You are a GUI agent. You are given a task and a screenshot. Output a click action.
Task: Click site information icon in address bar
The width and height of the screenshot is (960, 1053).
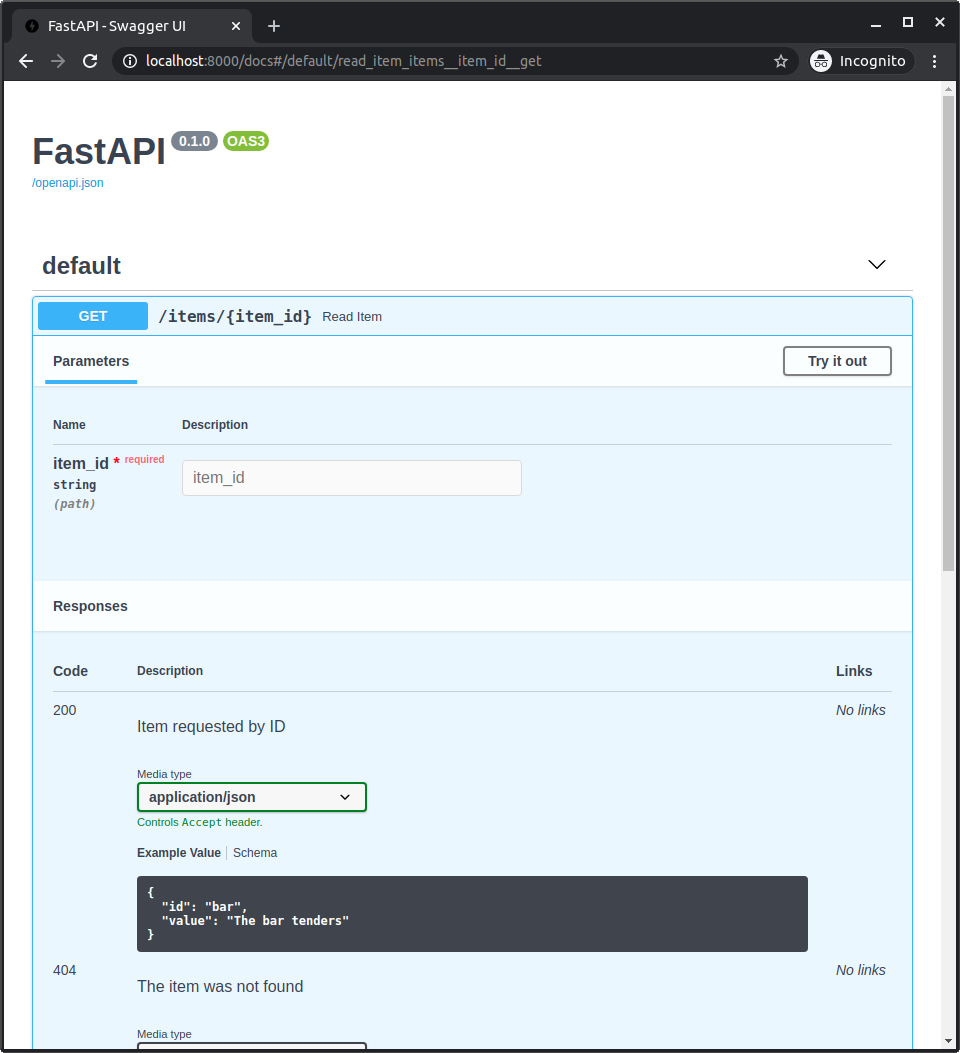point(130,61)
